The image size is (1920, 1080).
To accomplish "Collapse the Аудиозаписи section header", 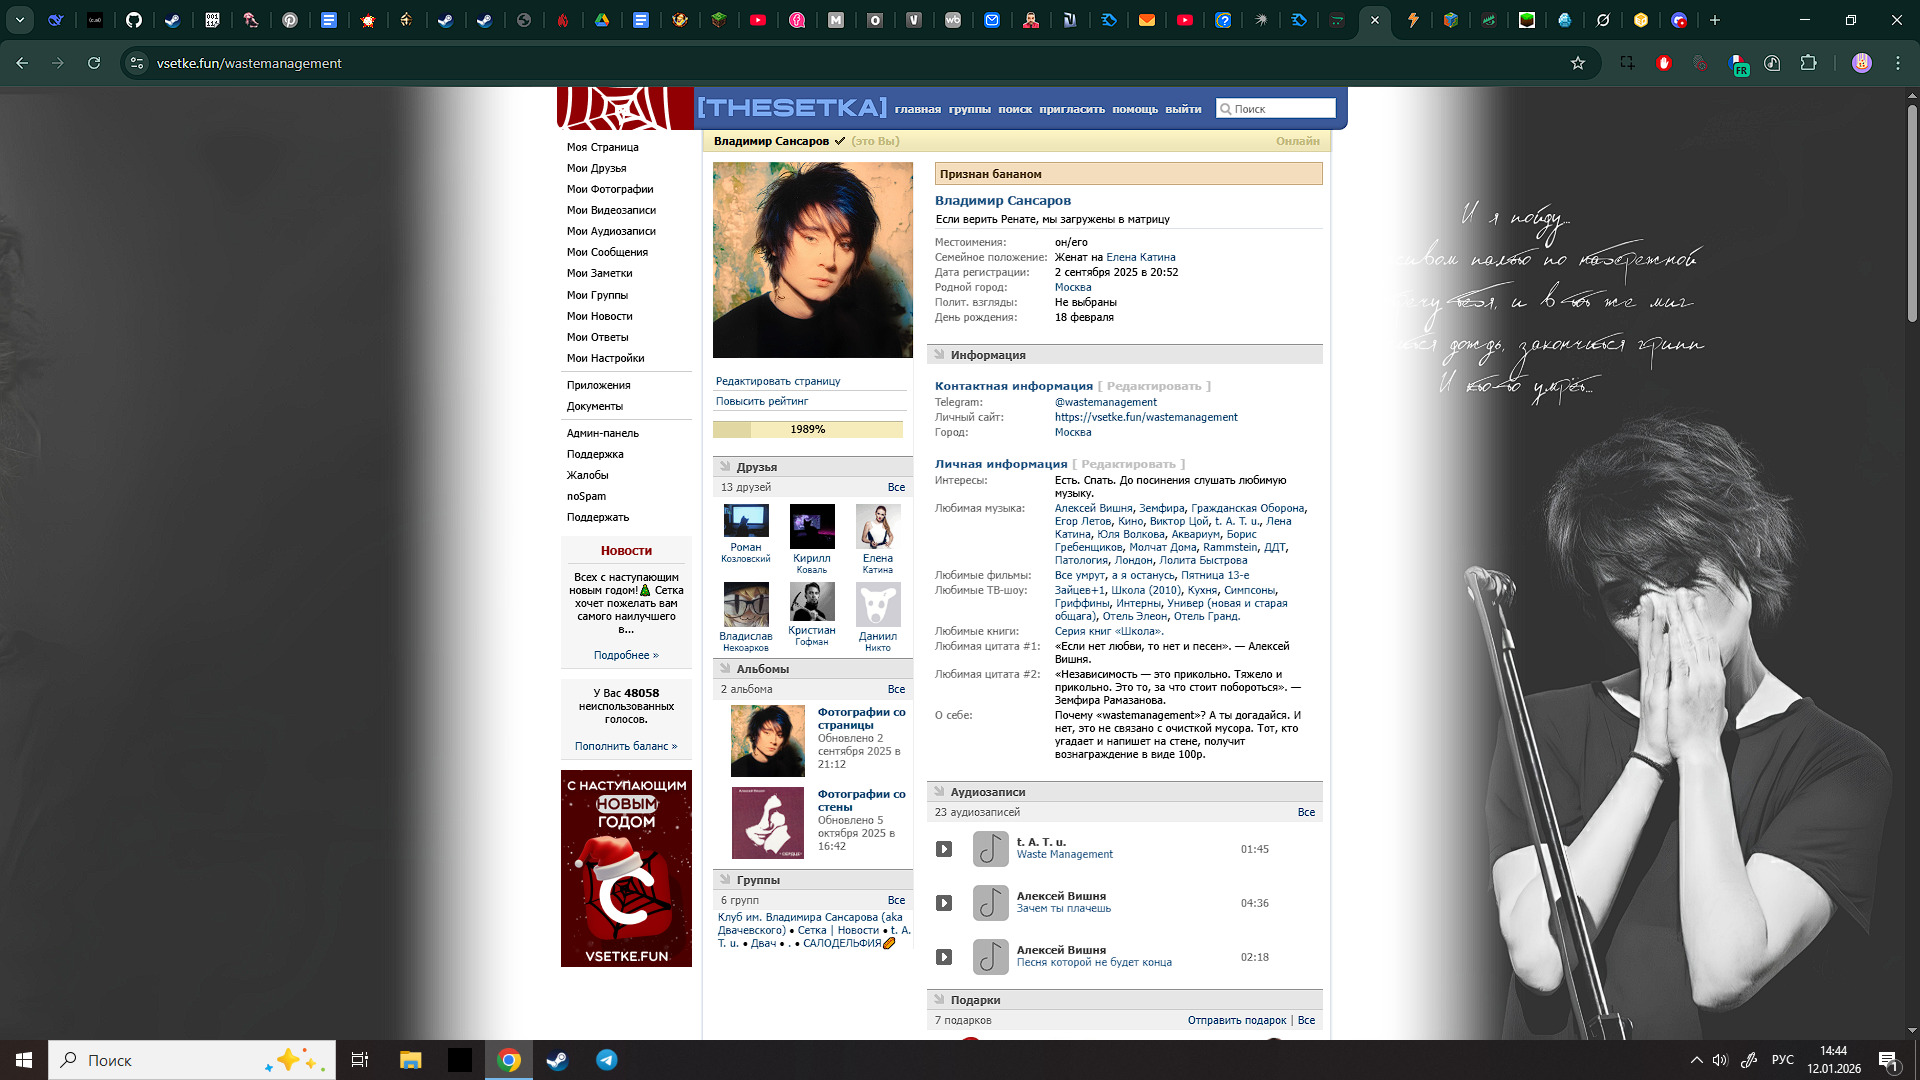I will 987,792.
